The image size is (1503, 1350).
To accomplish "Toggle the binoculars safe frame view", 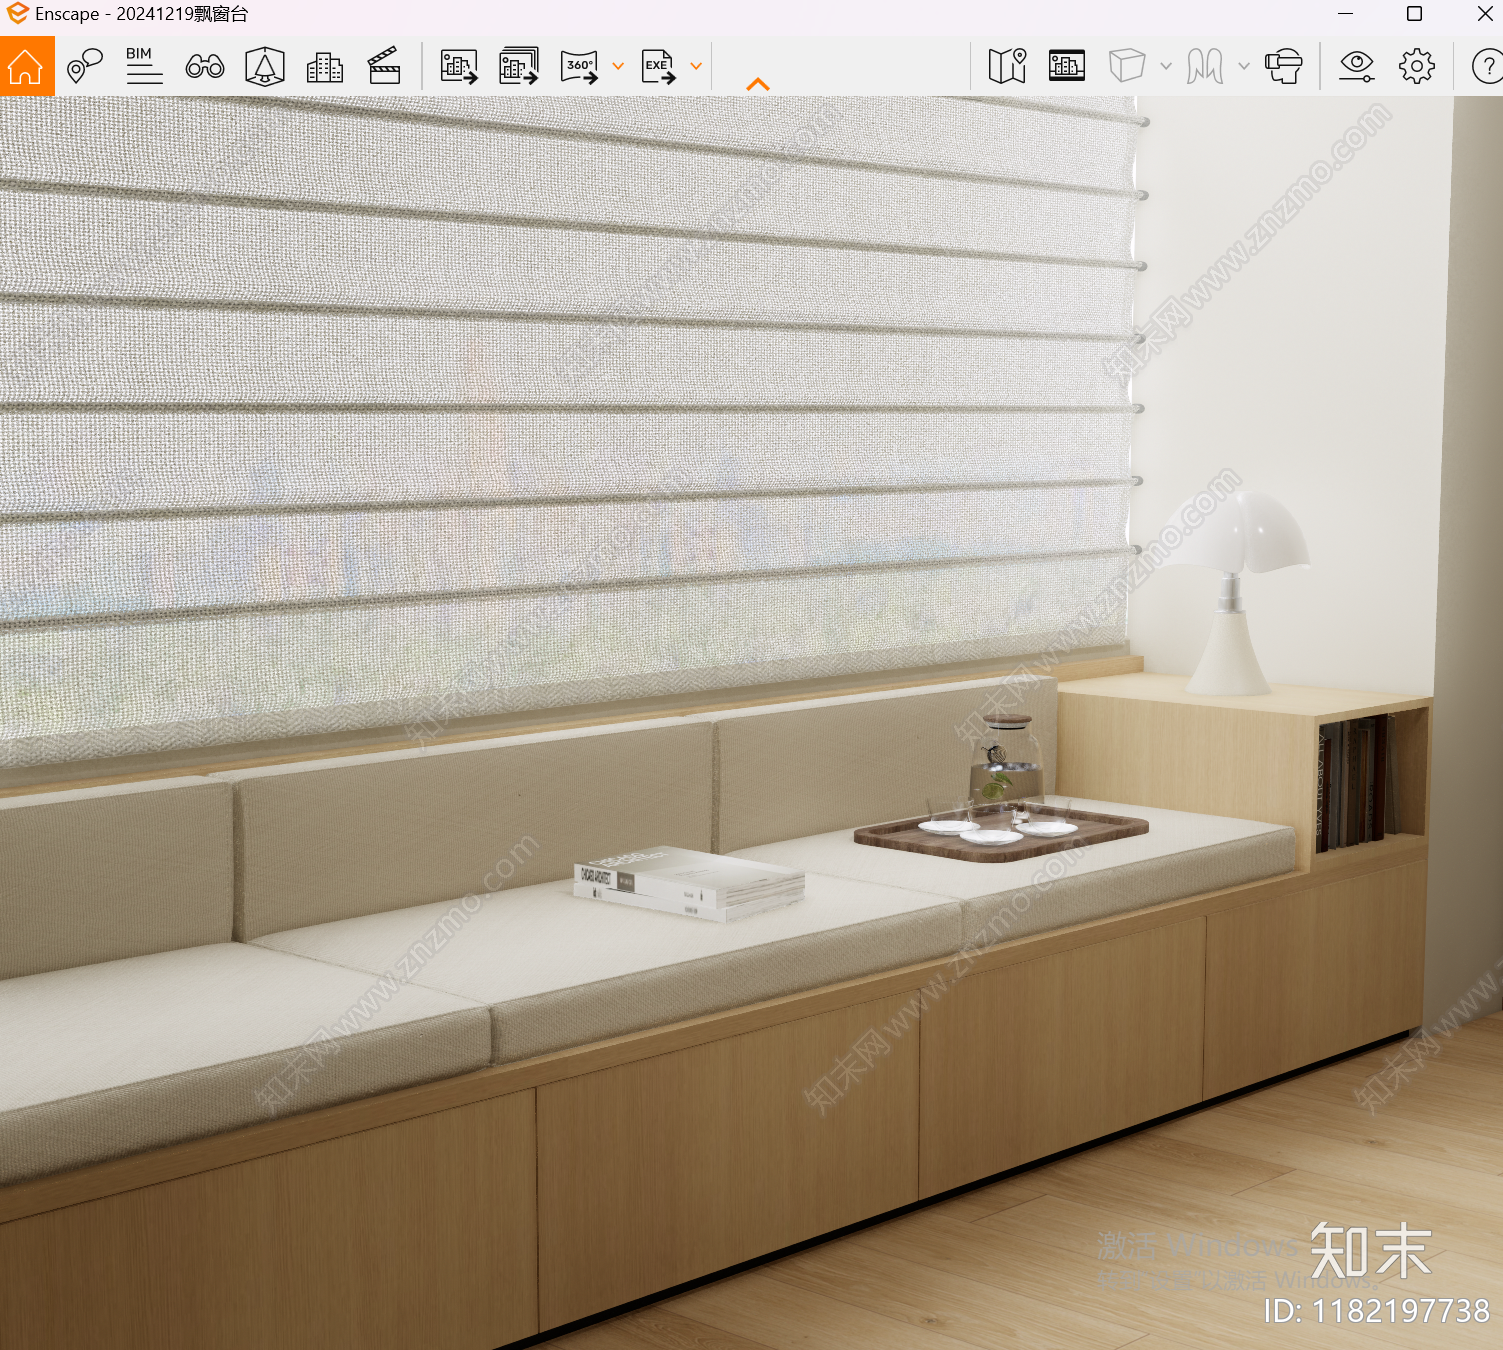I will click(205, 67).
